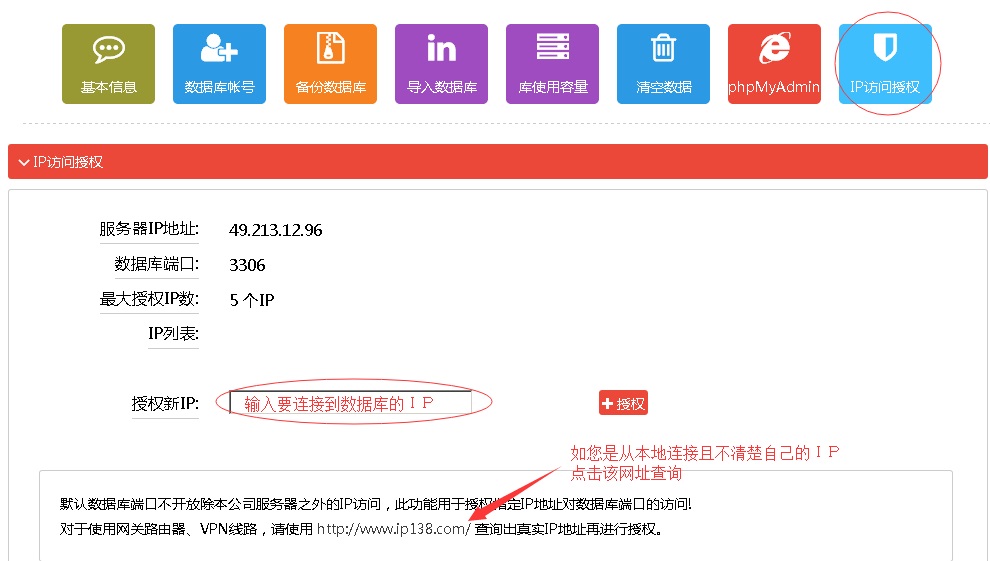Click the 清空数据 trash can tile
Viewport: 990px width, 561px height.
pyautogui.click(x=663, y=64)
